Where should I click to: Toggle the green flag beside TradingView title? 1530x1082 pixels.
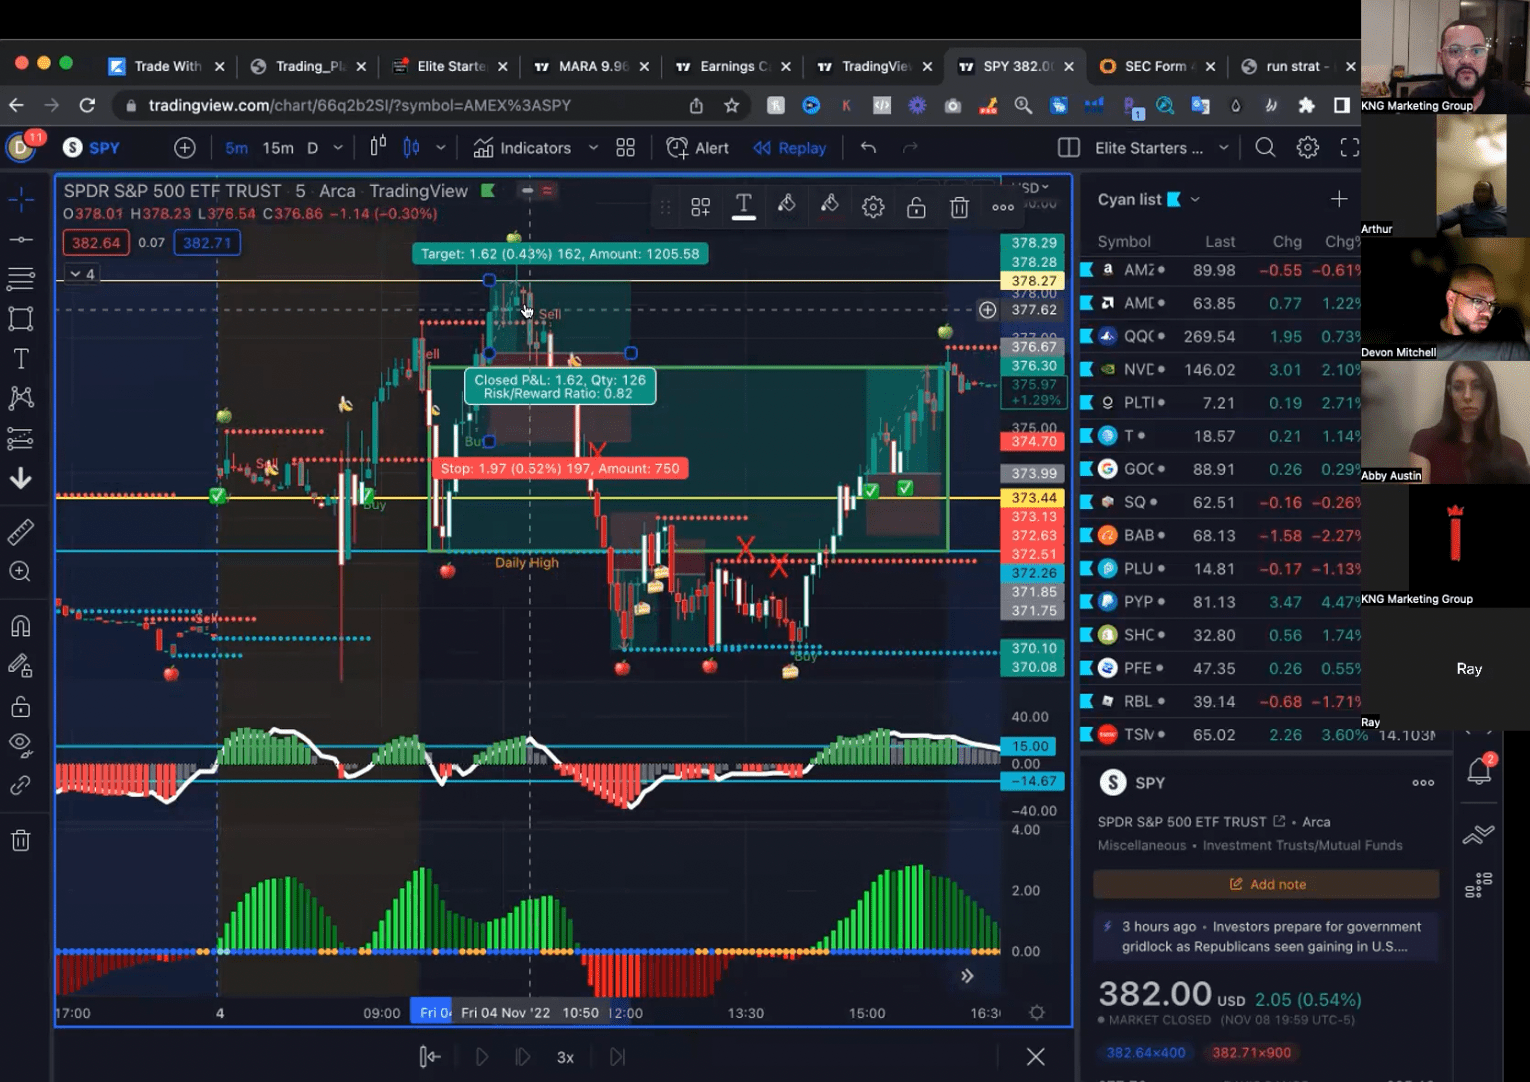[x=488, y=190]
